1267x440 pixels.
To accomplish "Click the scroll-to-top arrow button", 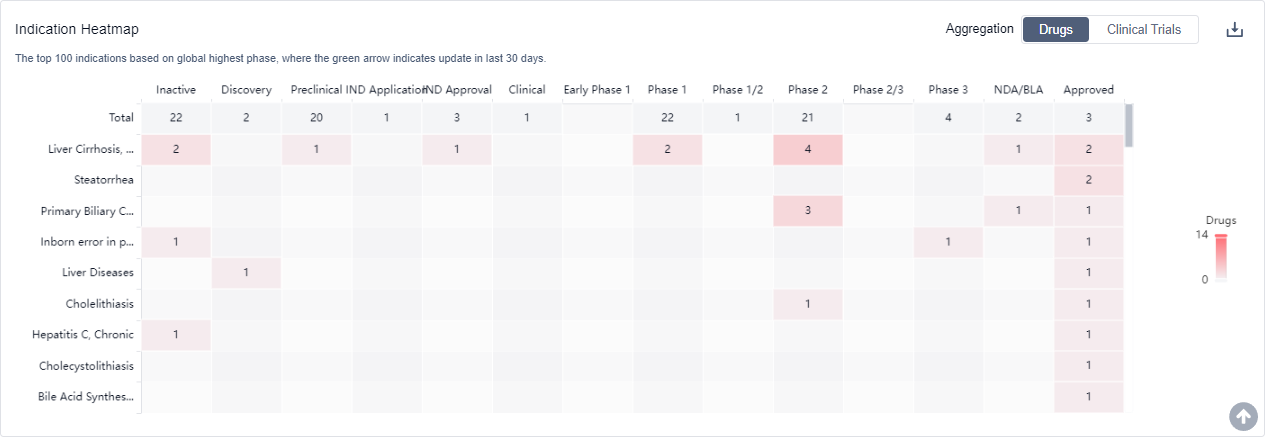I will tap(1243, 416).
